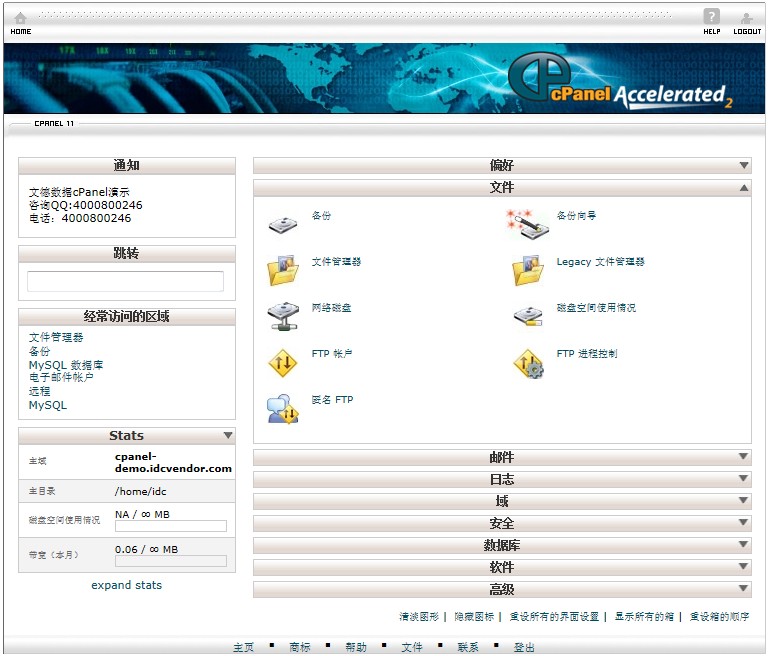
Task: Click the disk space usage progress bar
Action: 171,526
